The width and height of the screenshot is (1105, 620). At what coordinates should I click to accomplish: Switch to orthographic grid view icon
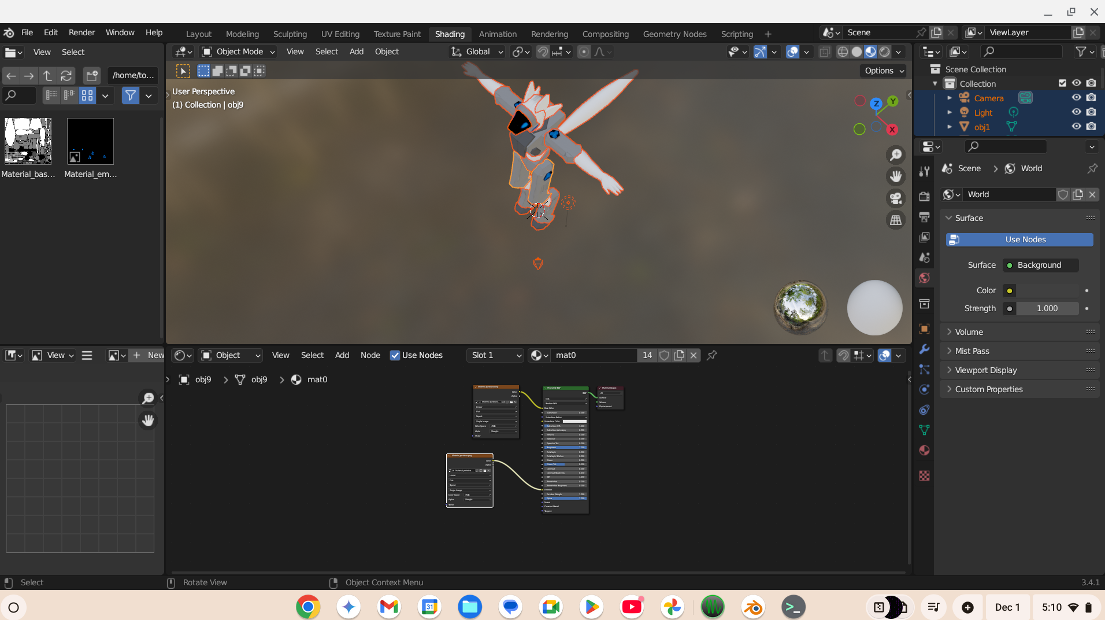click(896, 219)
